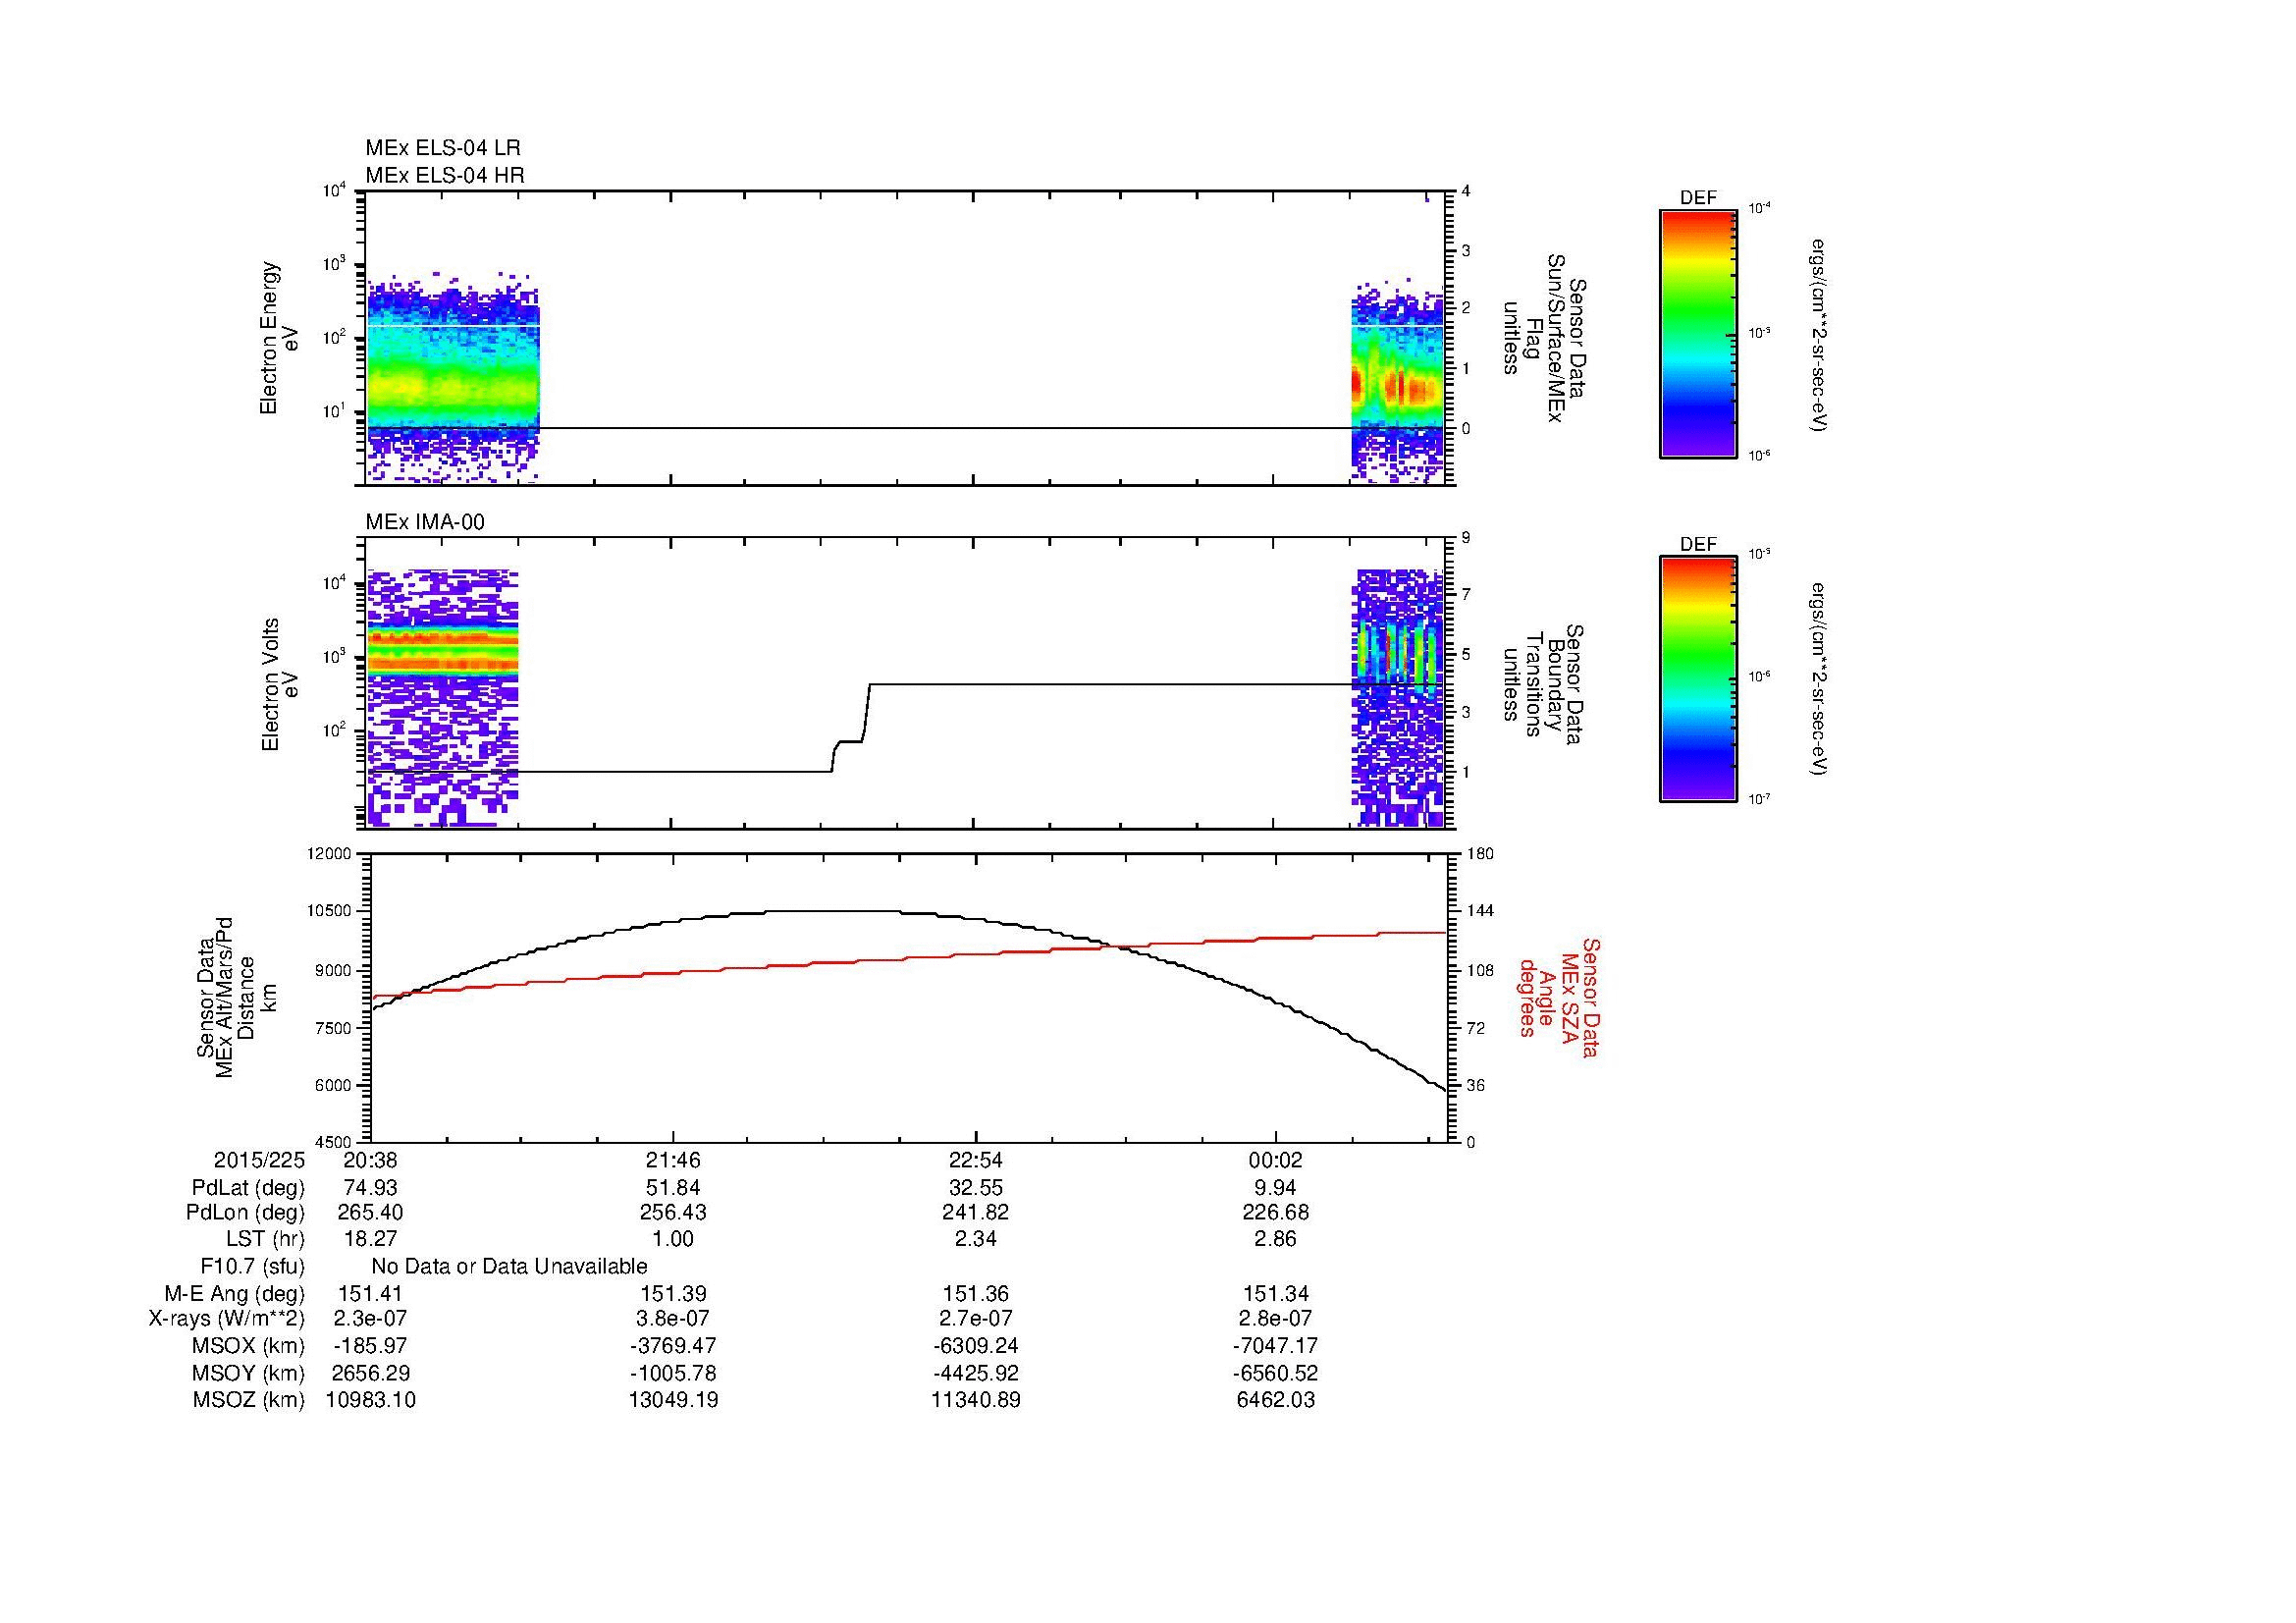Screen dimensions: 2296x1623
Task: Click the MSOZ (km) row label
Action: (x=249, y=1400)
